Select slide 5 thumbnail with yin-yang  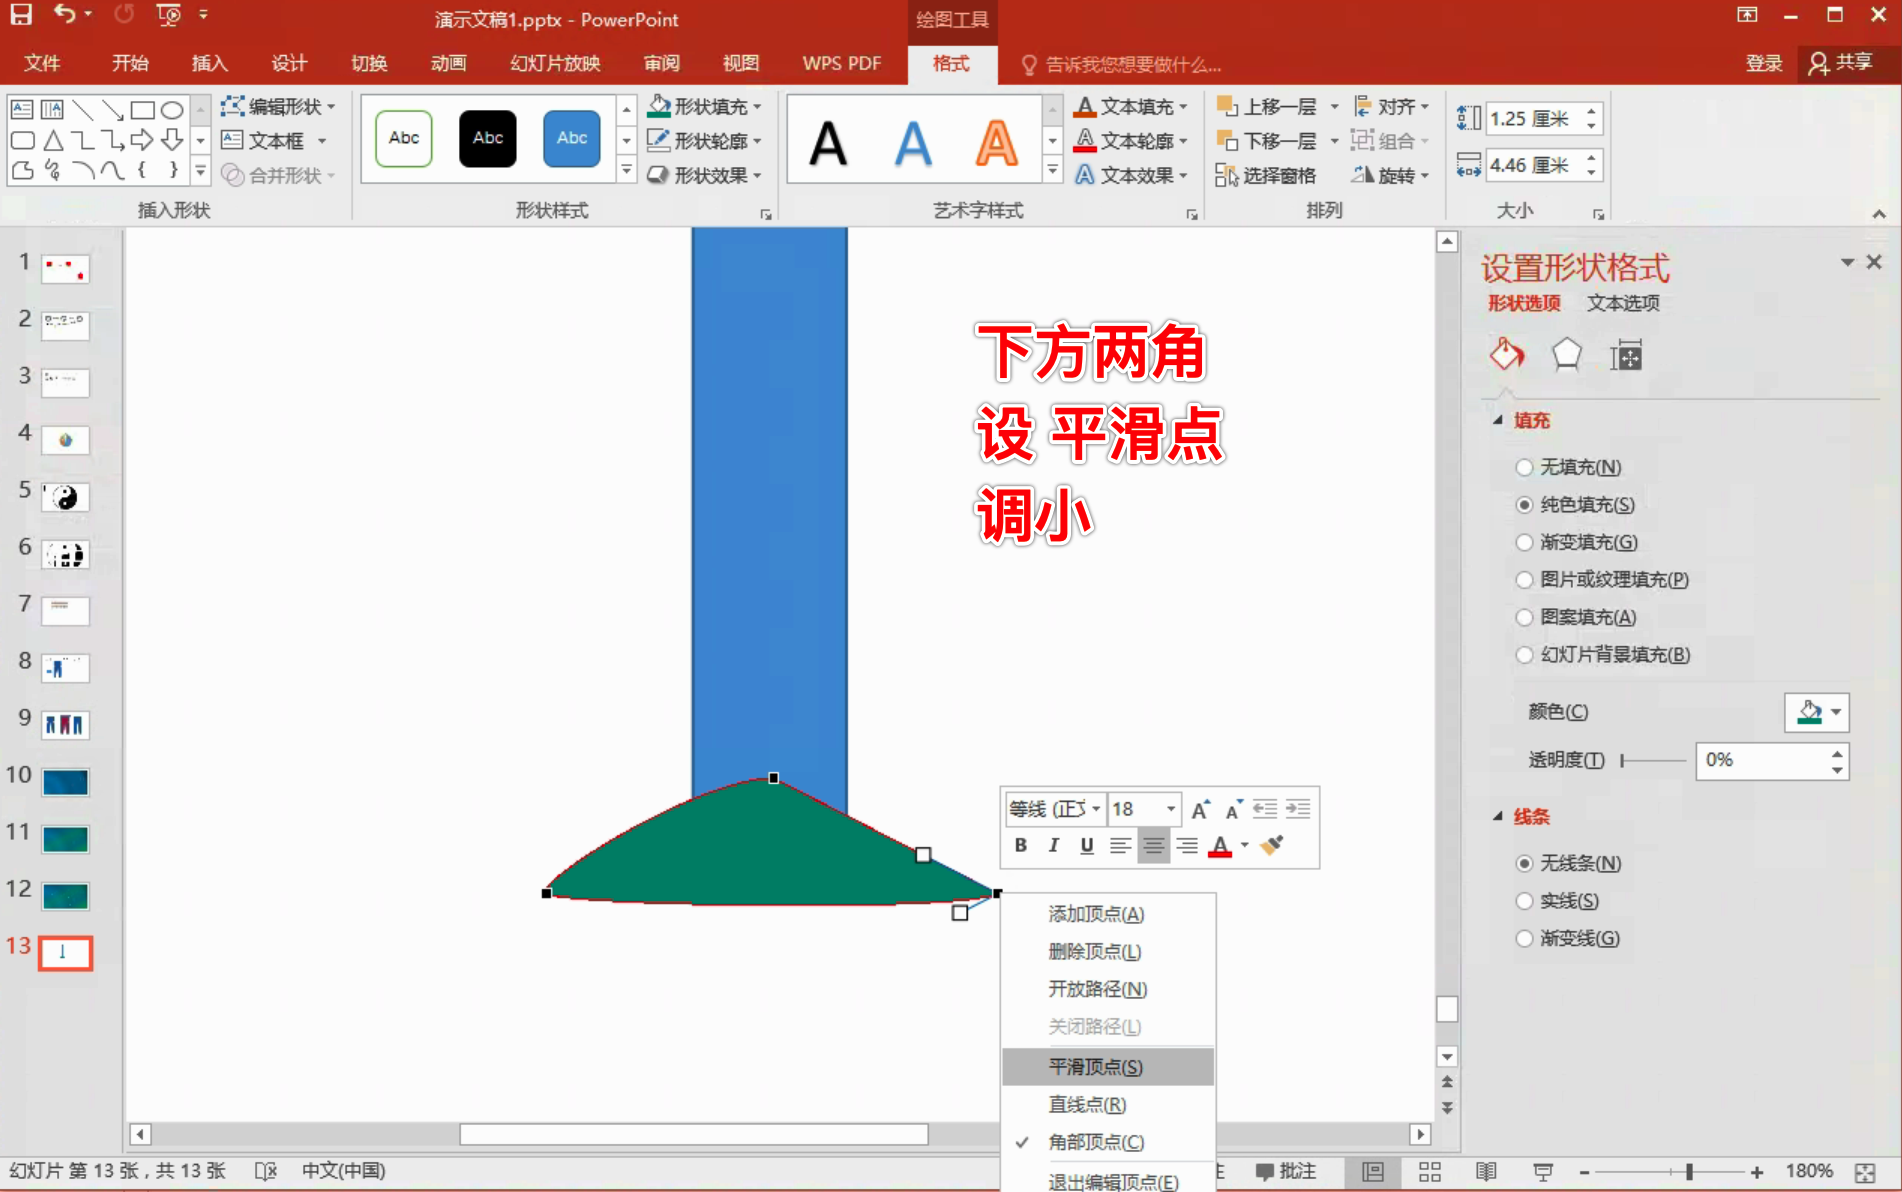(66, 497)
